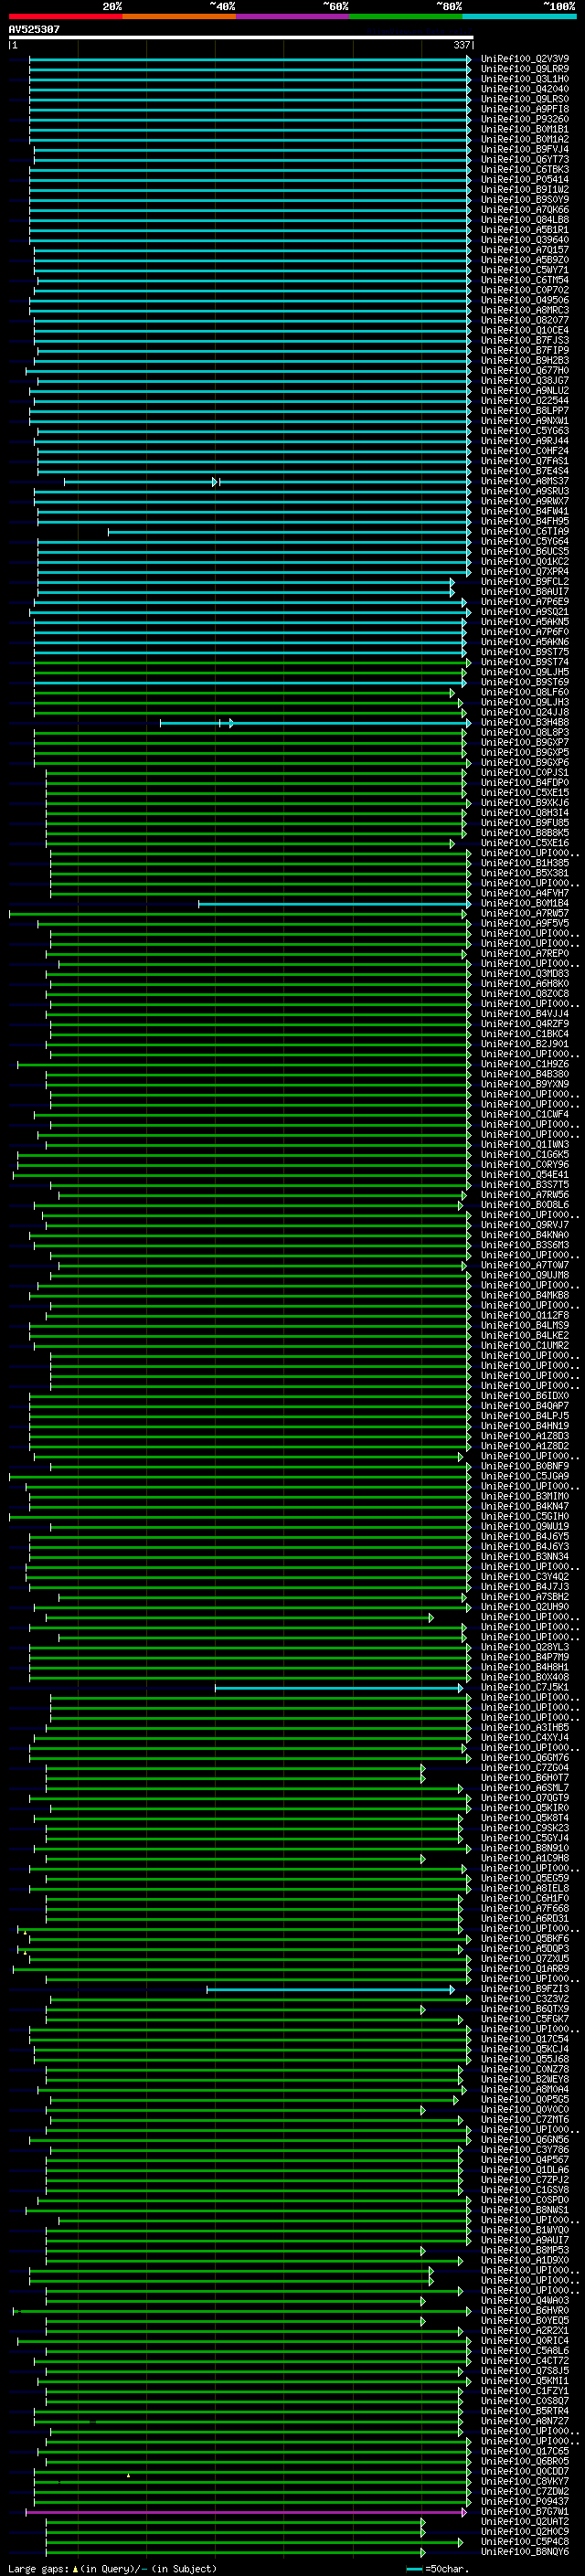Click the cyan partial alignment bar of UniRef100_B9FZI3
The height and width of the screenshot is (2576, 585).
(331, 1990)
